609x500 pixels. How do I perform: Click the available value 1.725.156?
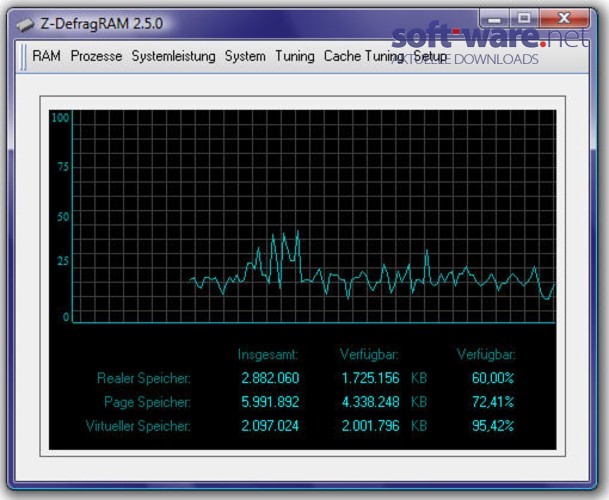click(371, 378)
